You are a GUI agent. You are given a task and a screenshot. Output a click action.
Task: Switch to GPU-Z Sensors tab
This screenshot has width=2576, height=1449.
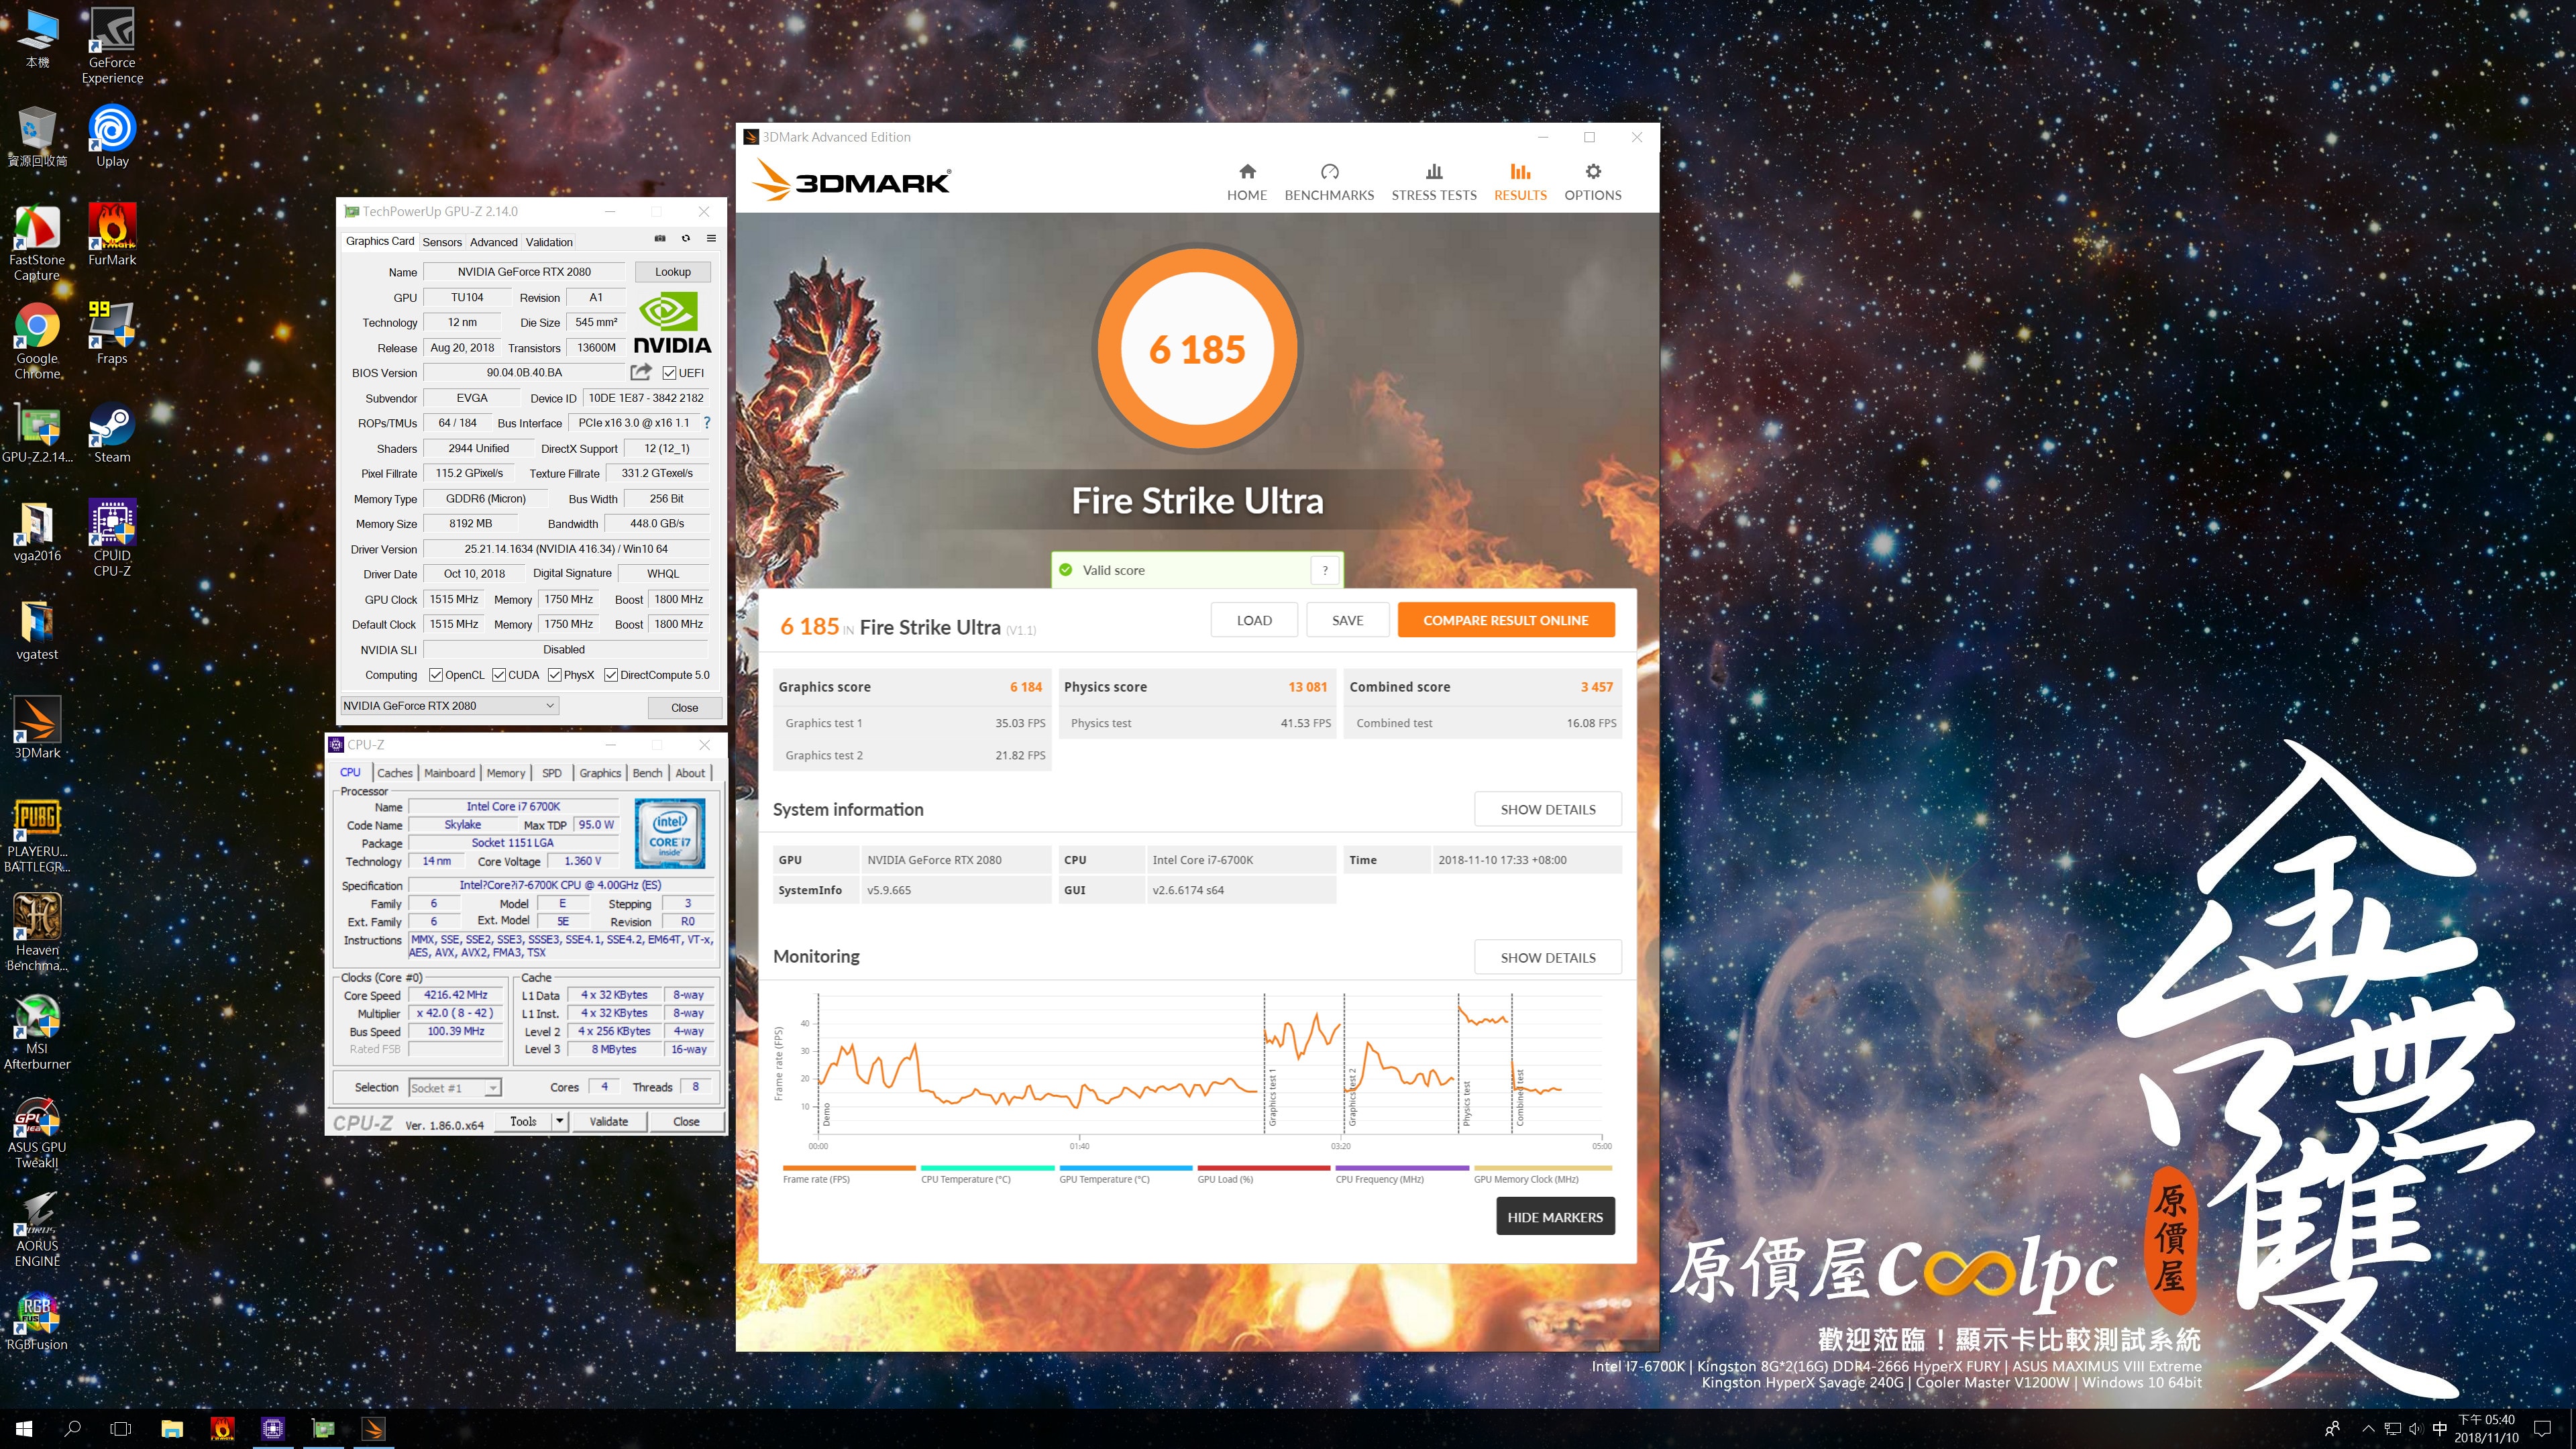pos(442,242)
